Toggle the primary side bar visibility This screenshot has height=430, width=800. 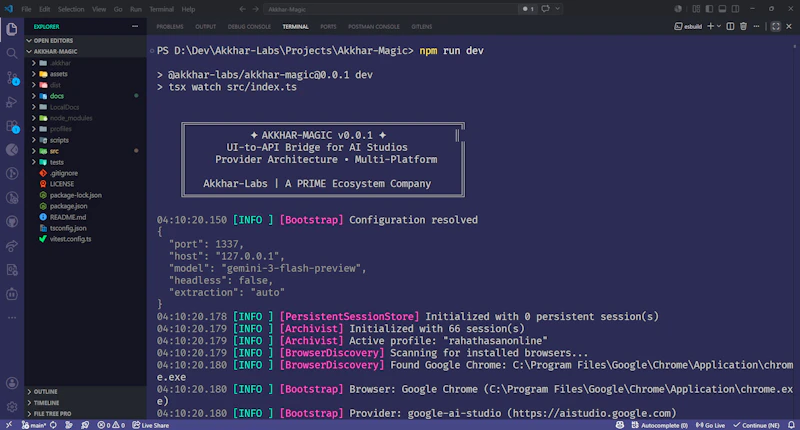pyautogui.click(x=709, y=9)
